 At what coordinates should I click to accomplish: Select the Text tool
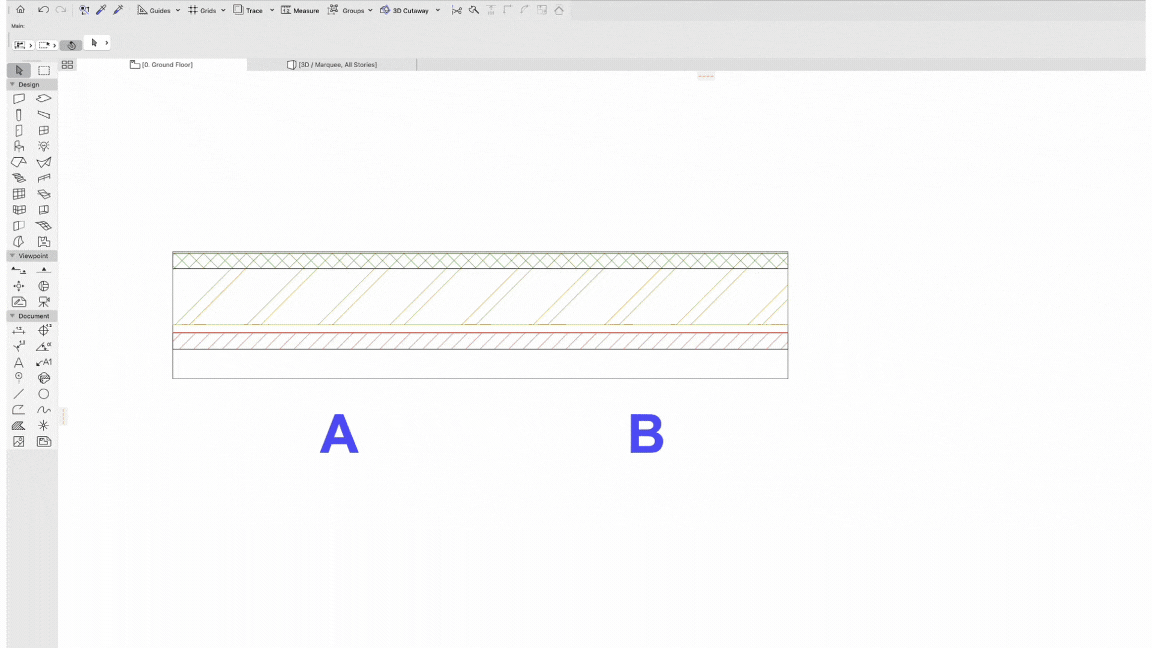pyautogui.click(x=19, y=362)
